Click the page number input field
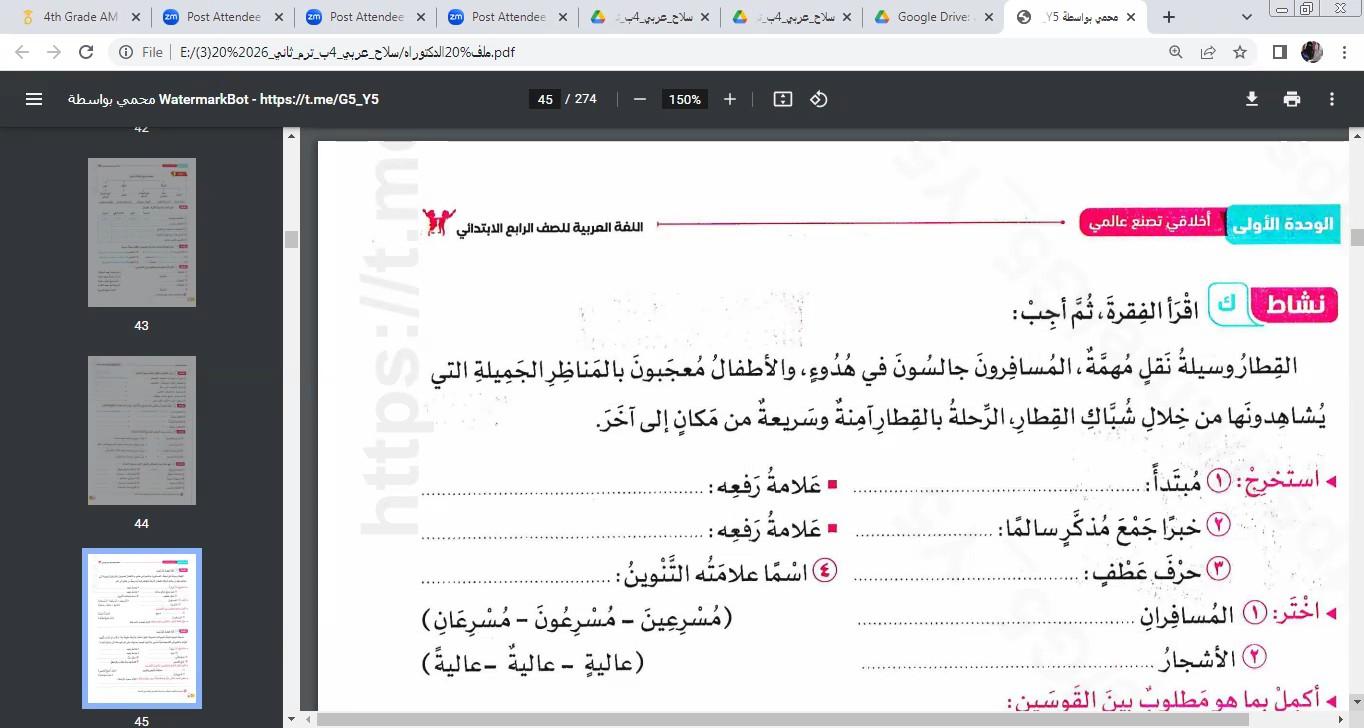The width and height of the screenshot is (1364, 728). click(x=545, y=99)
